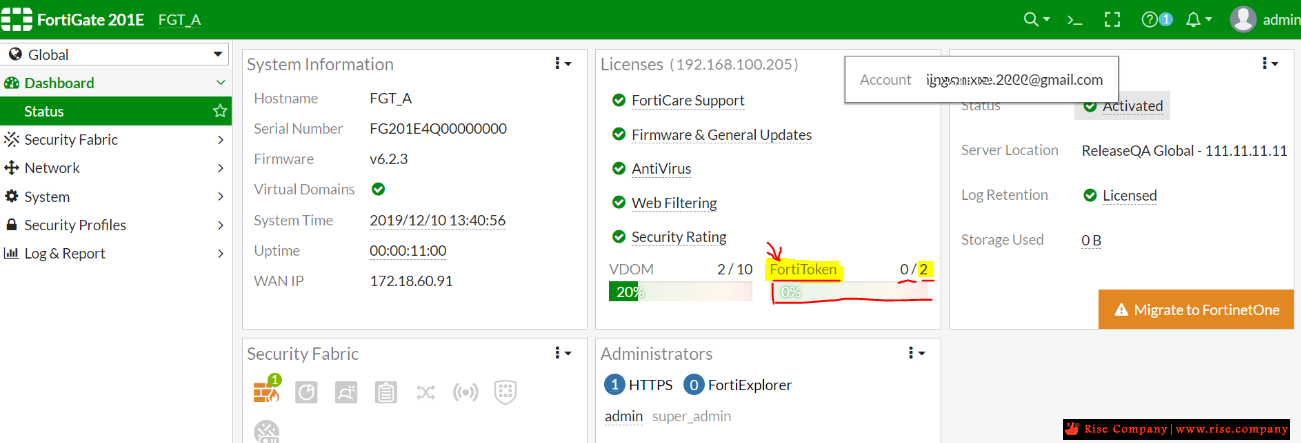The height and width of the screenshot is (443, 1301).
Task: Click WAN IP 172.18.60.91
Action: 411,281
